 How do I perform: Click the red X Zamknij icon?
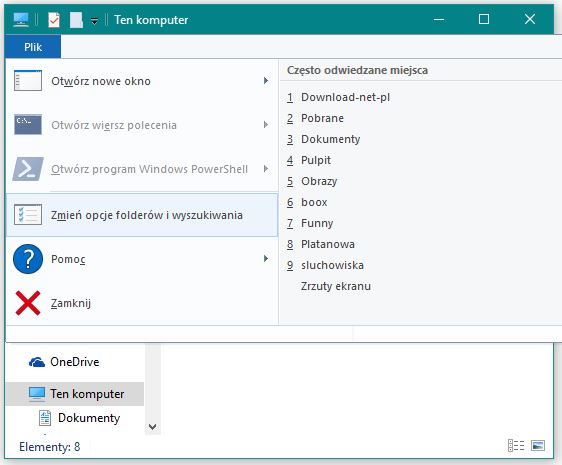pyautogui.click(x=28, y=303)
